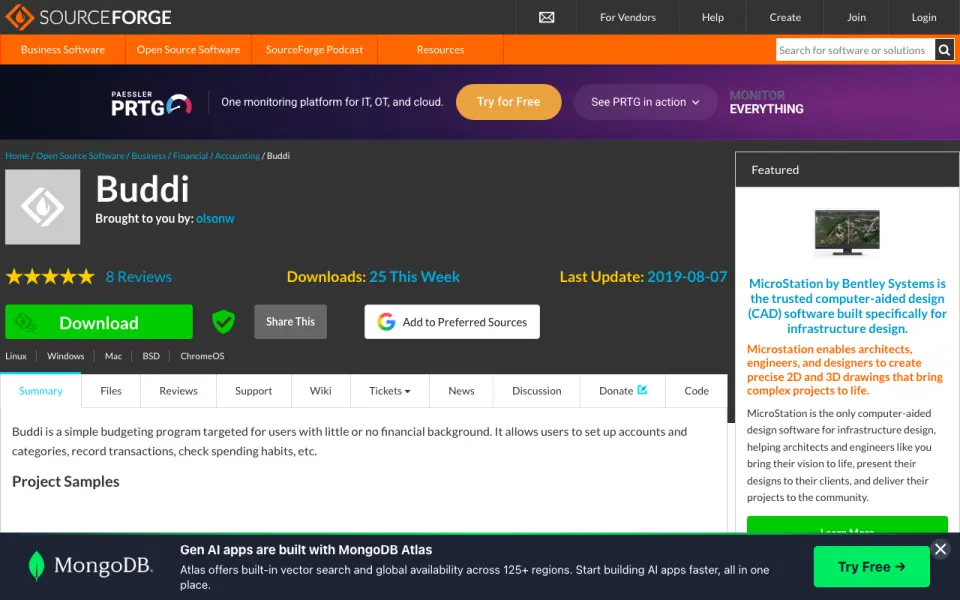Open Business Software menu
Image resolution: width=960 pixels, height=600 pixels.
tap(62, 50)
